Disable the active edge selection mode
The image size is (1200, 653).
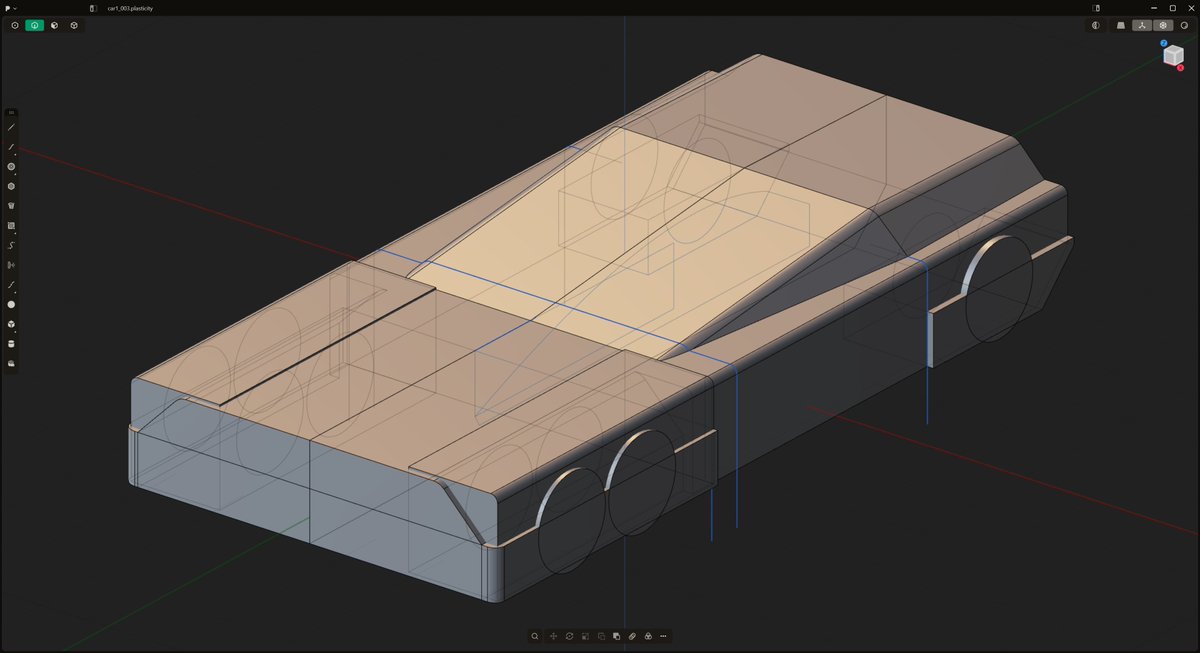[33, 25]
